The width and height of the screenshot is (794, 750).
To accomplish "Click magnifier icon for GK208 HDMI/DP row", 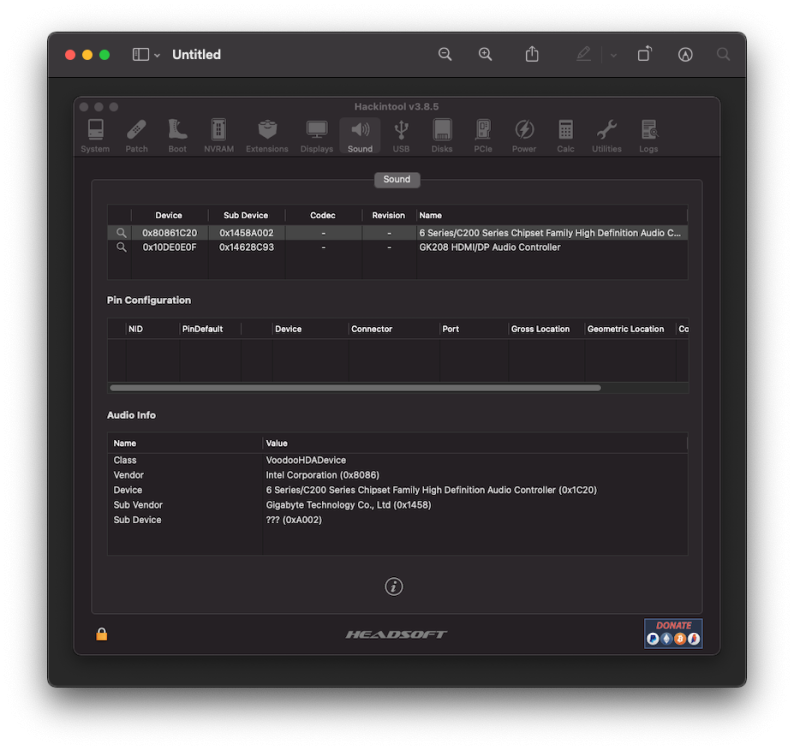I will (122, 247).
